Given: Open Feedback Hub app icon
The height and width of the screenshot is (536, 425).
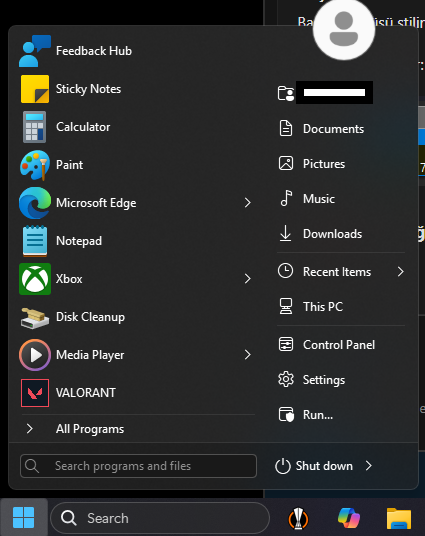Looking at the screenshot, I should (x=35, y=51).
